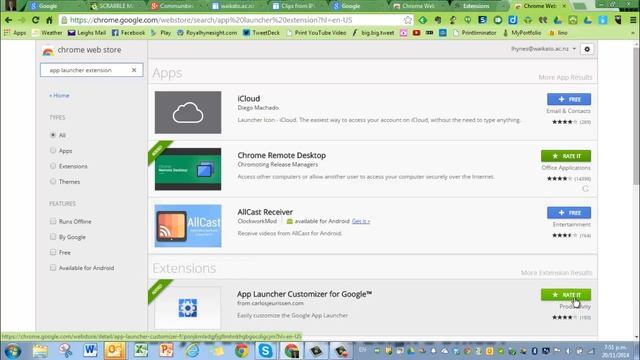
Task: Open the Windows Start button
Action: 12,351
